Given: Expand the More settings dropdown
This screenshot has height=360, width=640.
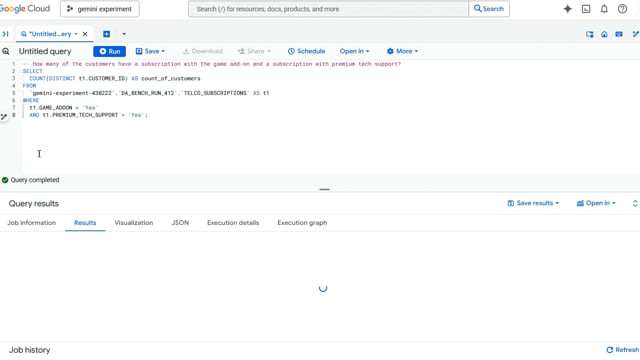Looking at the screenshot, I should (402, 51).
